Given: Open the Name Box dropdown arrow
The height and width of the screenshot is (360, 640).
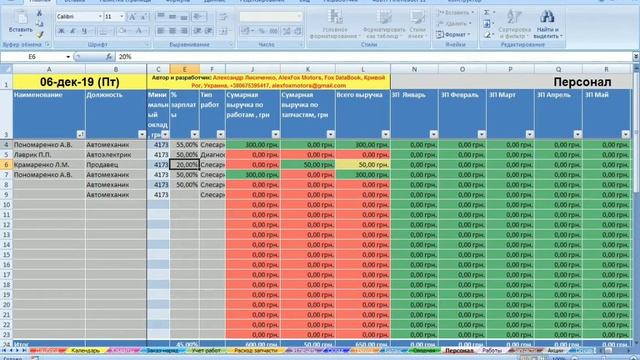Looking at the screenshot, I should point(68,57).
